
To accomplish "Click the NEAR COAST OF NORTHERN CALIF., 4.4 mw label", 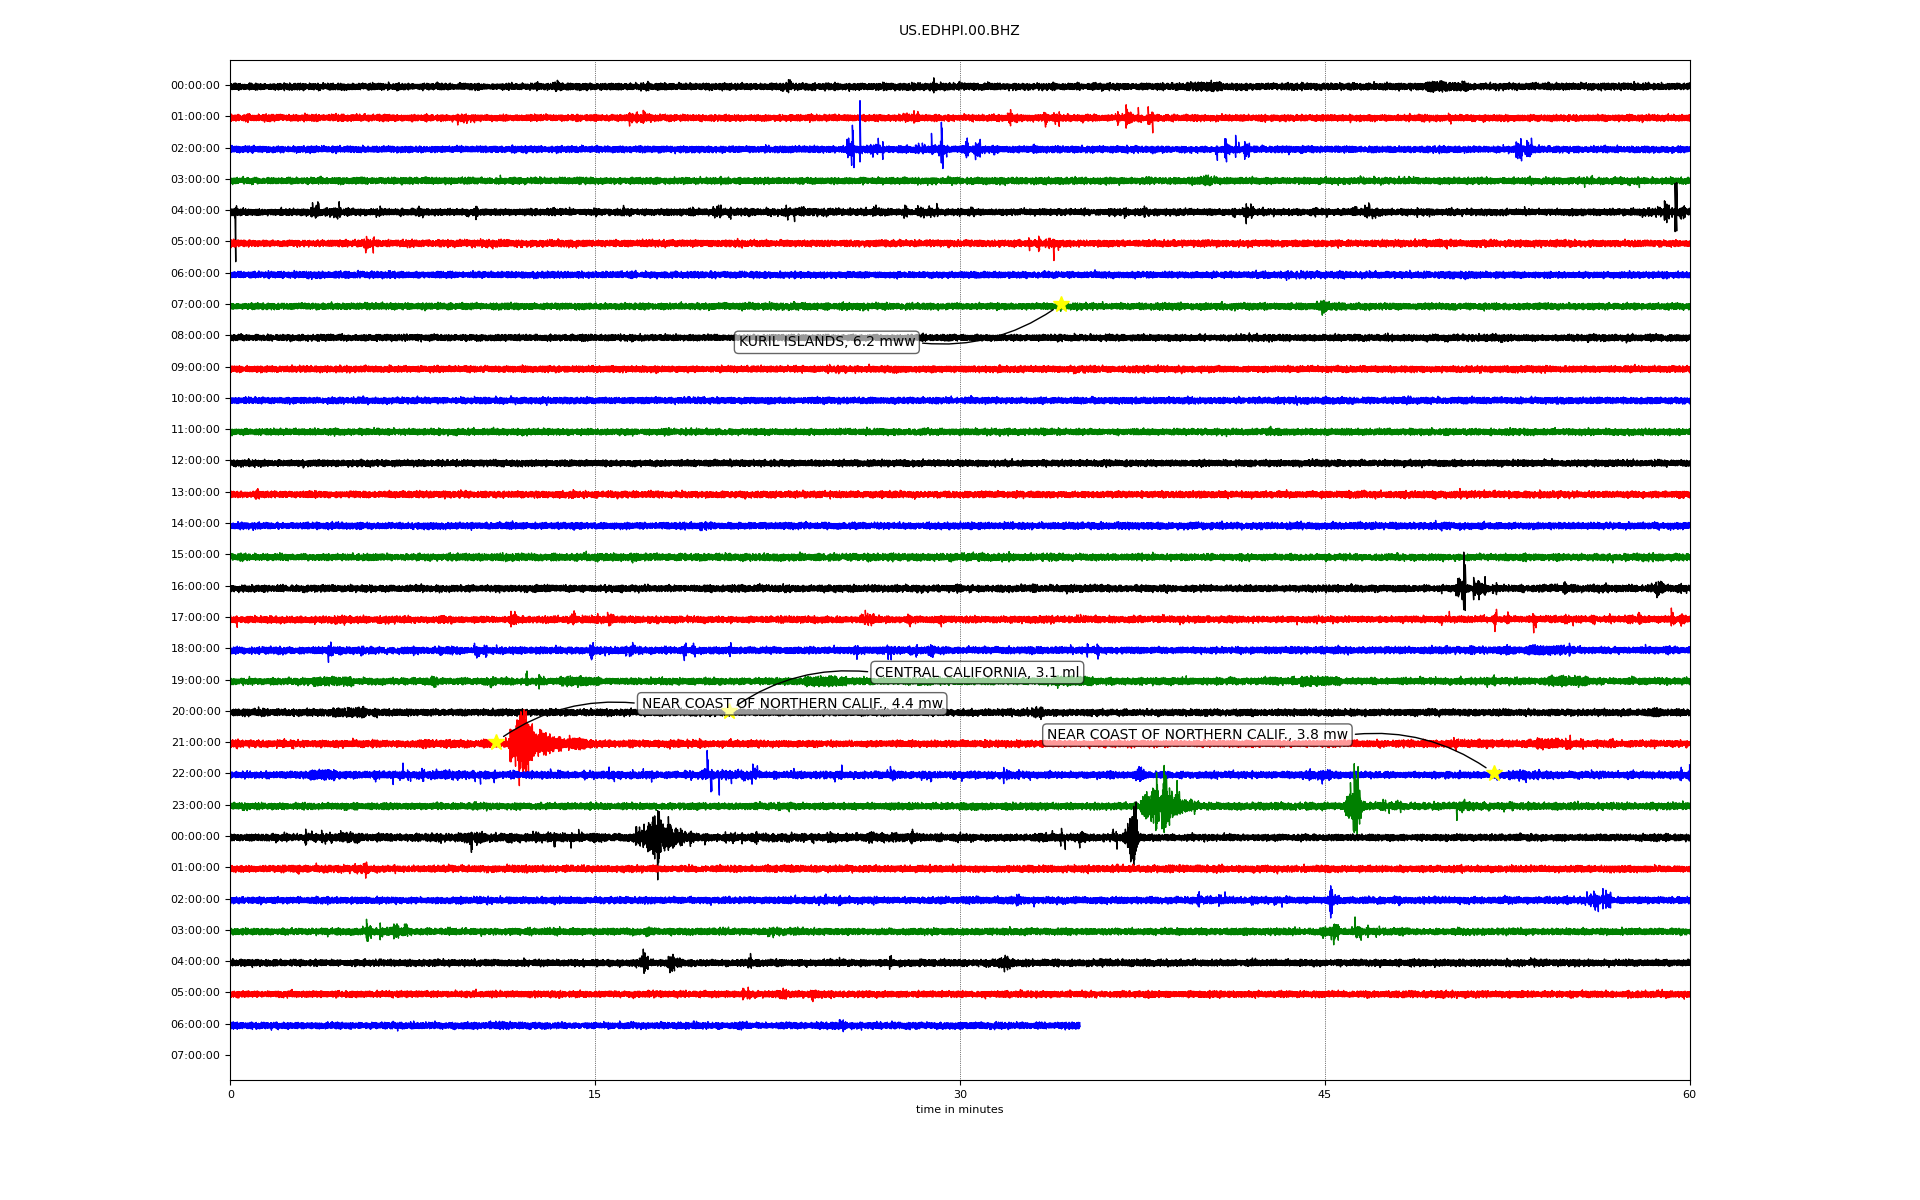I will 791,704.
